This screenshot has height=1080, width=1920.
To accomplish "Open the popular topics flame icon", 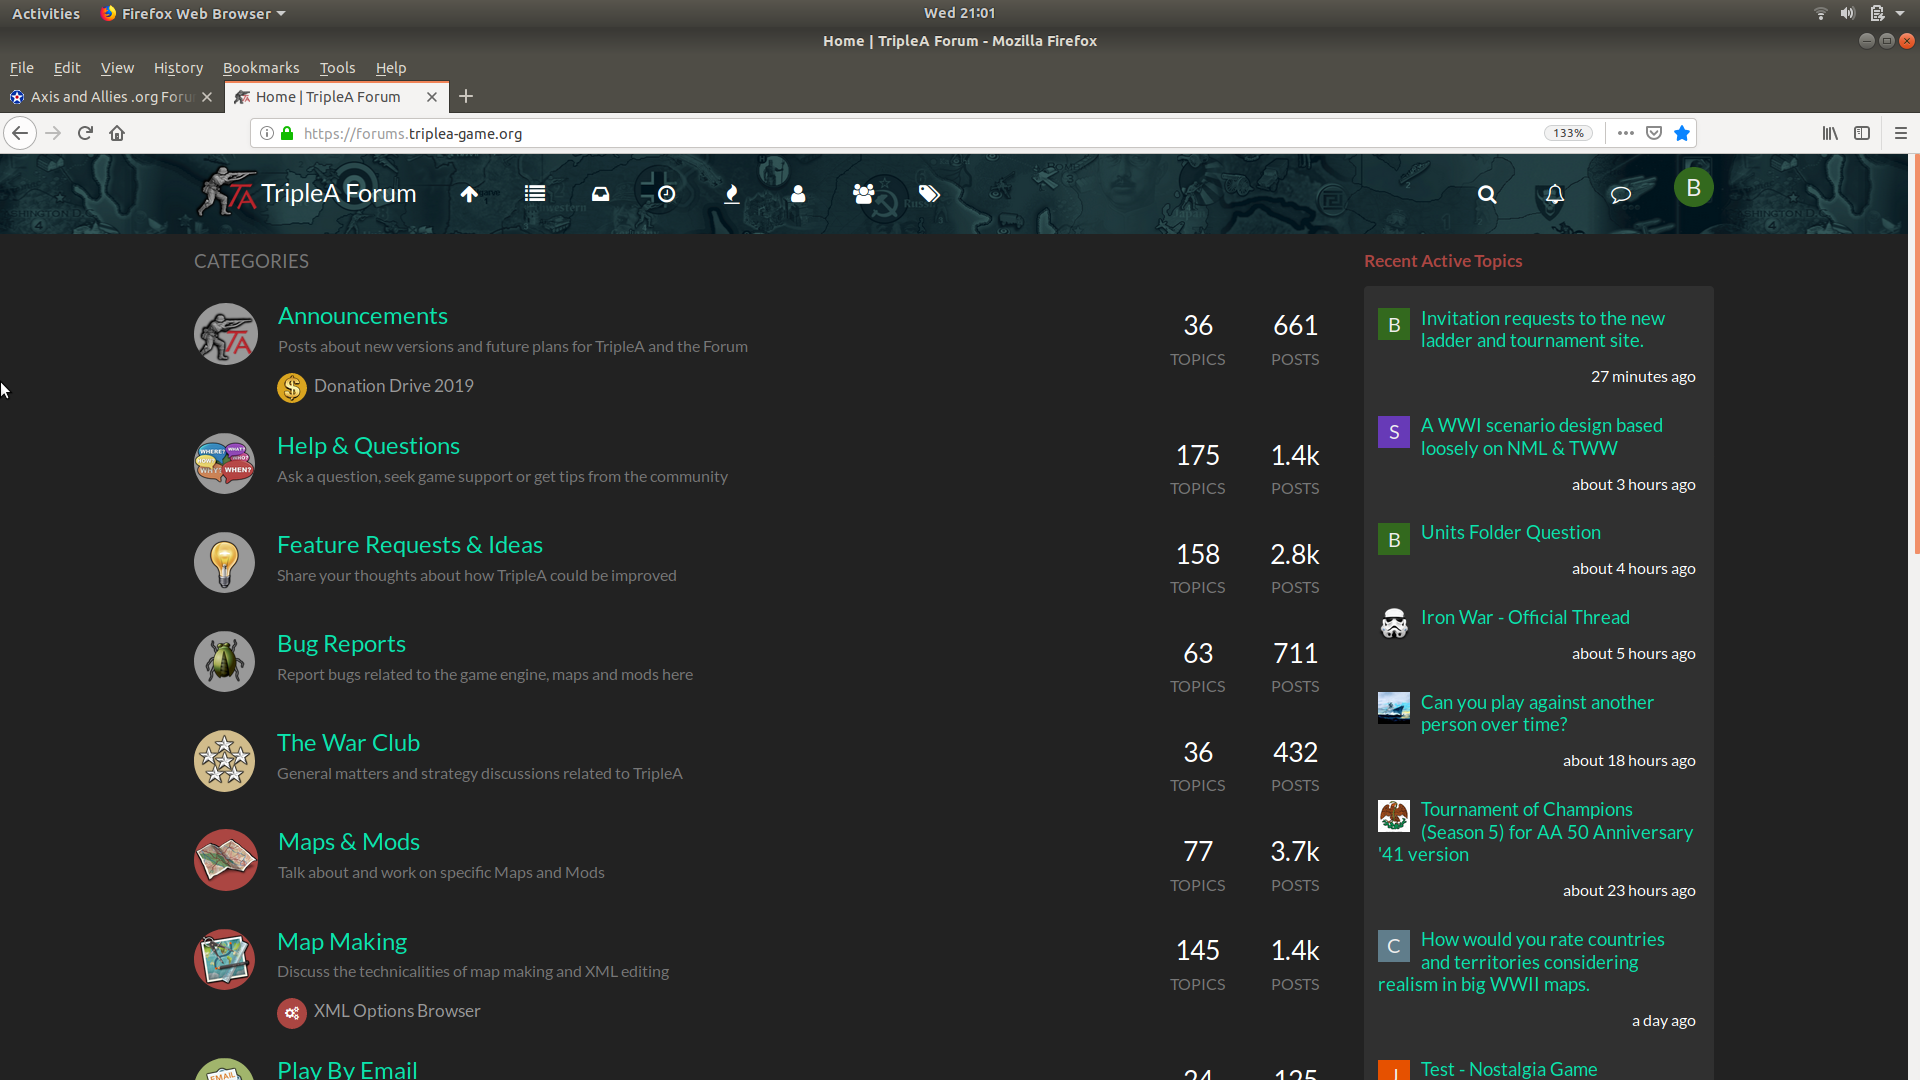I will (732, 194).
